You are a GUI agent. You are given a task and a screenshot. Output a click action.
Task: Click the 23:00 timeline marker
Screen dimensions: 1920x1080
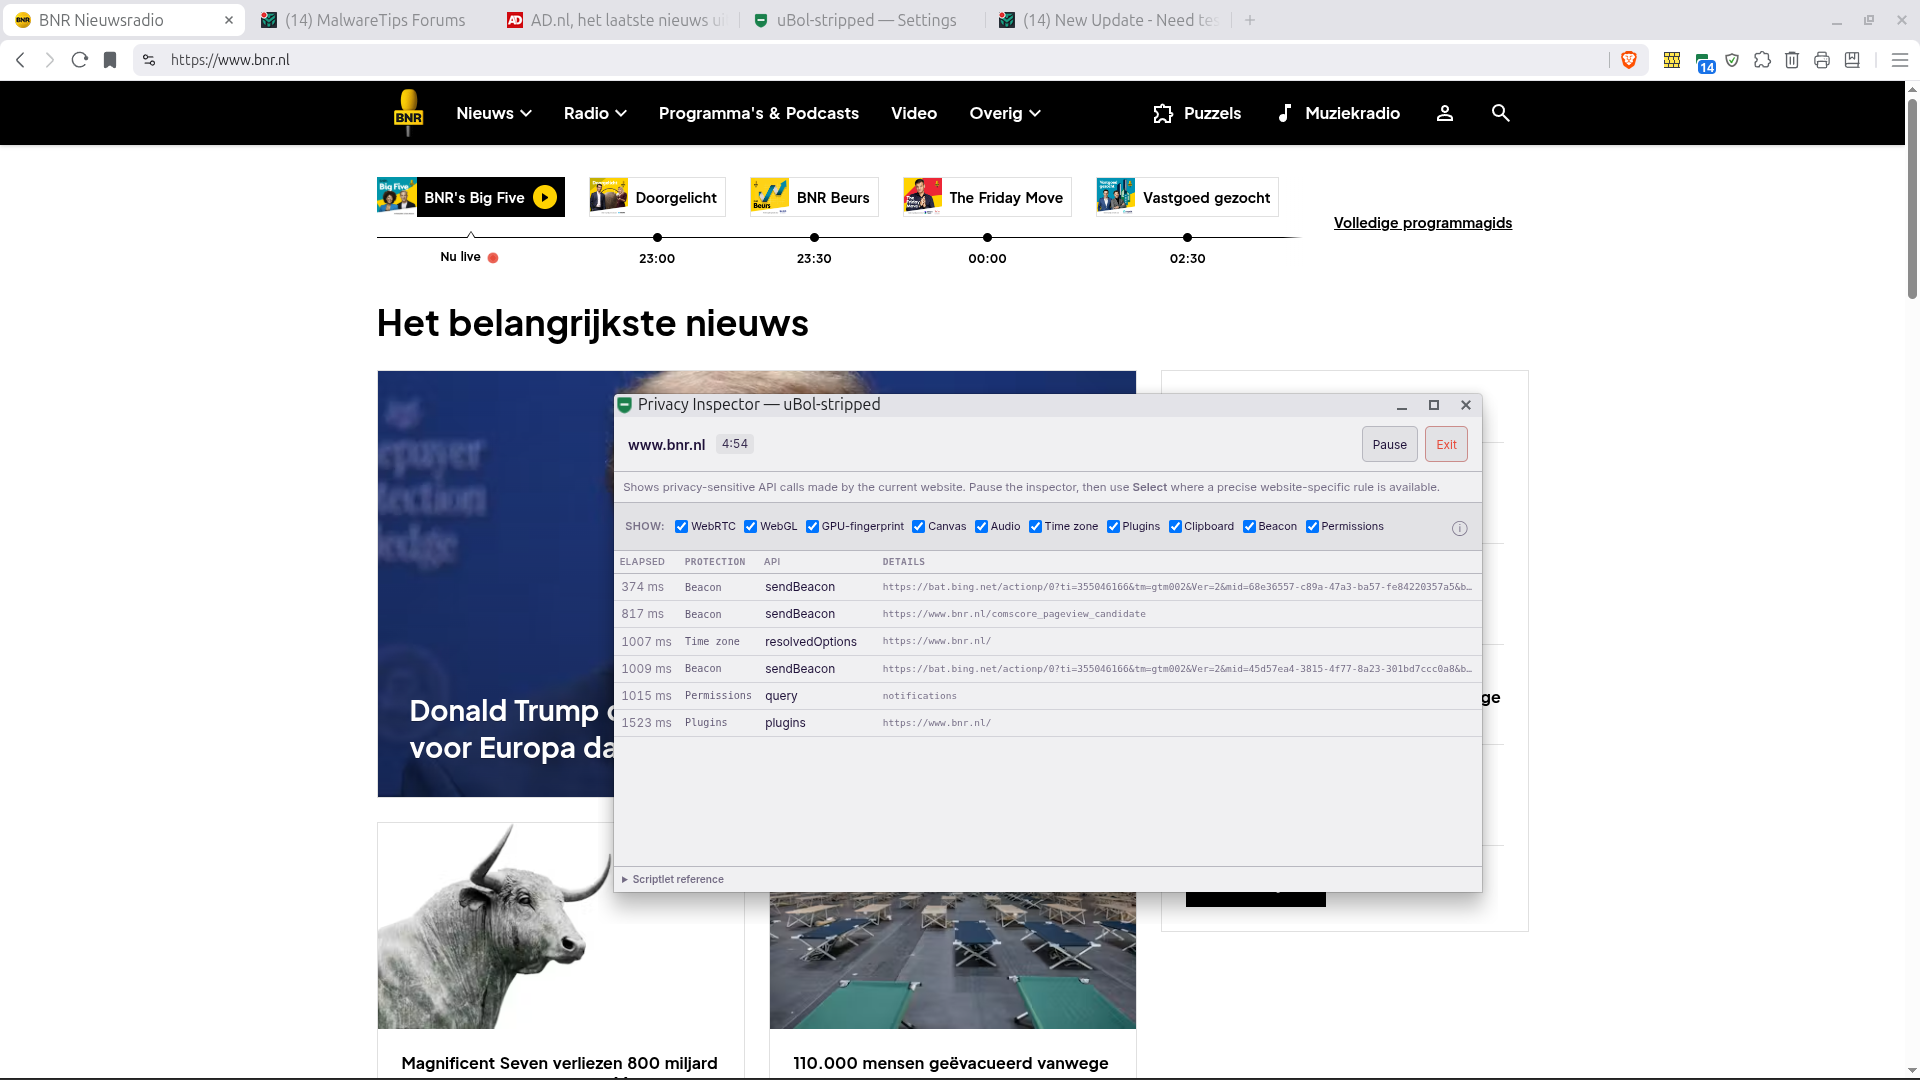coord(657,238)
